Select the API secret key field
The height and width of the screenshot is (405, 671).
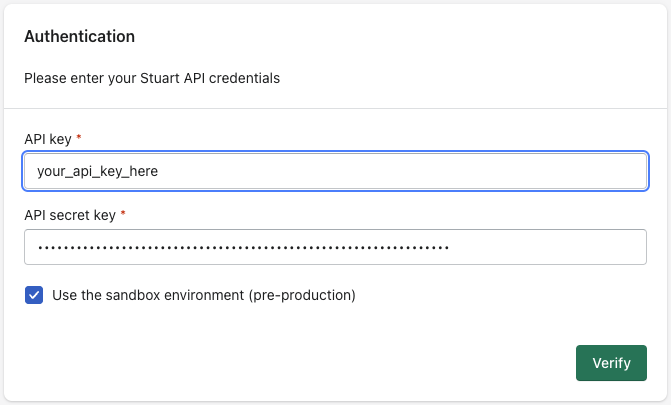tap(336, 247)
